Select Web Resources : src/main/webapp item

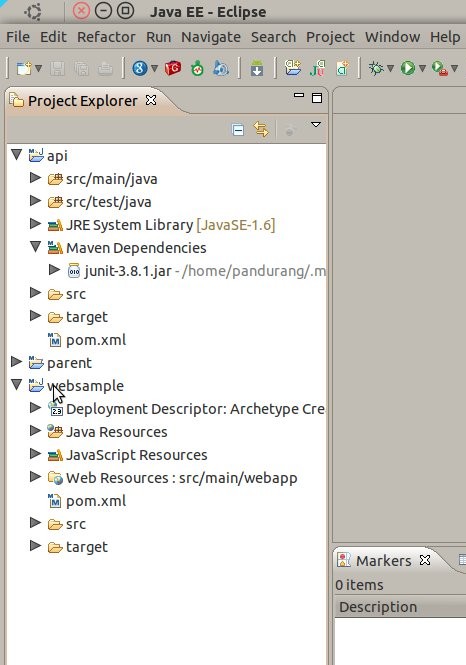click(181, 478)
